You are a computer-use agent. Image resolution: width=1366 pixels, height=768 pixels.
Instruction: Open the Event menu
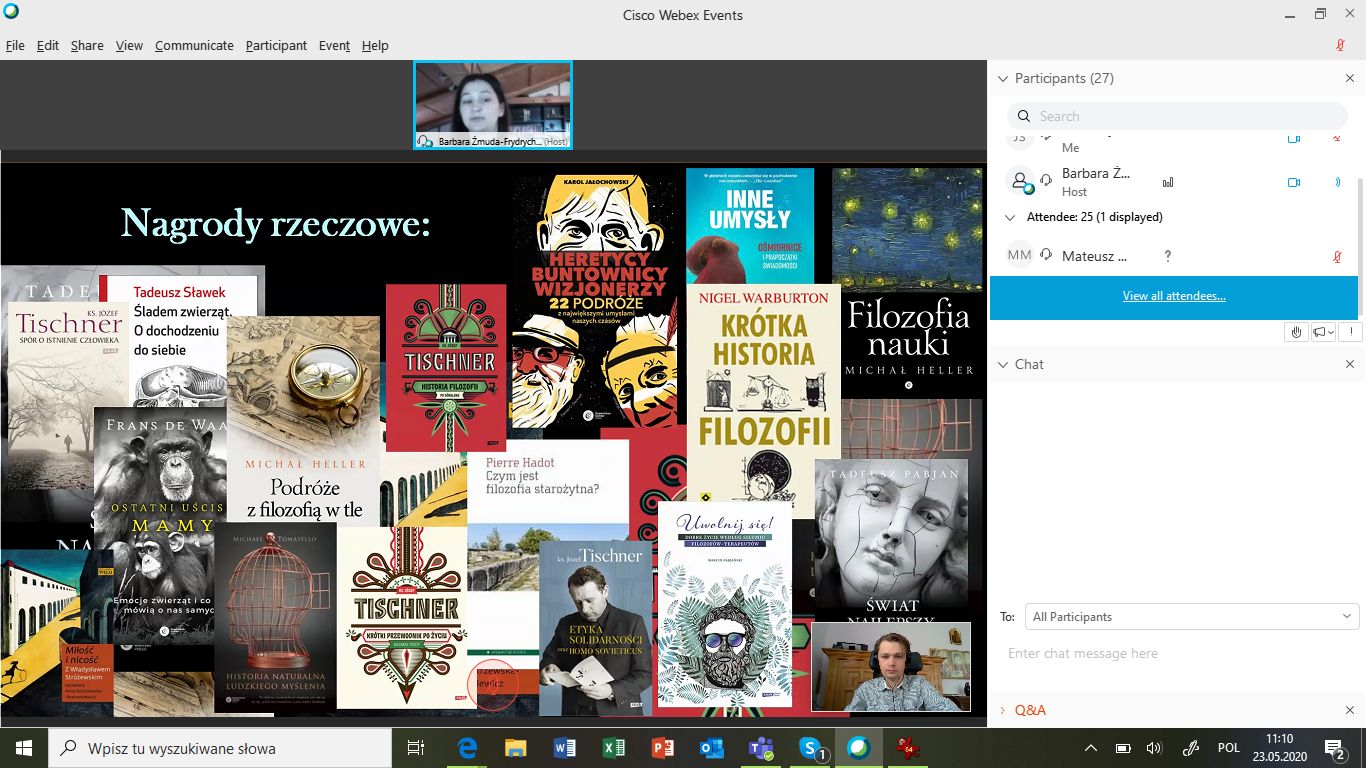point(334,46)
